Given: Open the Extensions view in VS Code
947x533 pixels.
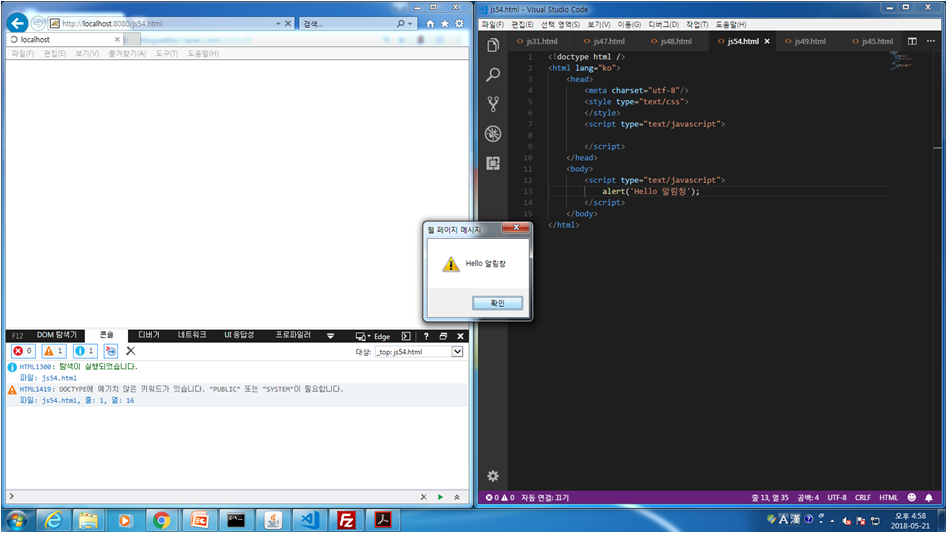Looking at the screenshot, I should [493, 163].
